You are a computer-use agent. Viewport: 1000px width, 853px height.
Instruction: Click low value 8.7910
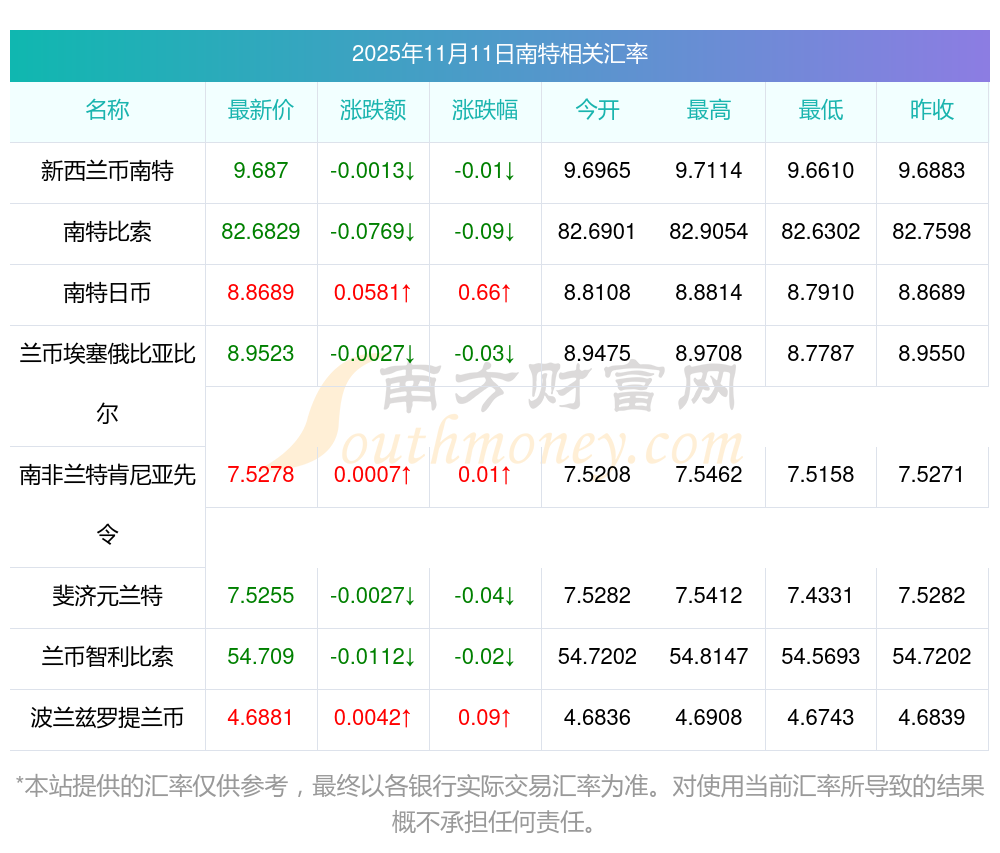821,293
